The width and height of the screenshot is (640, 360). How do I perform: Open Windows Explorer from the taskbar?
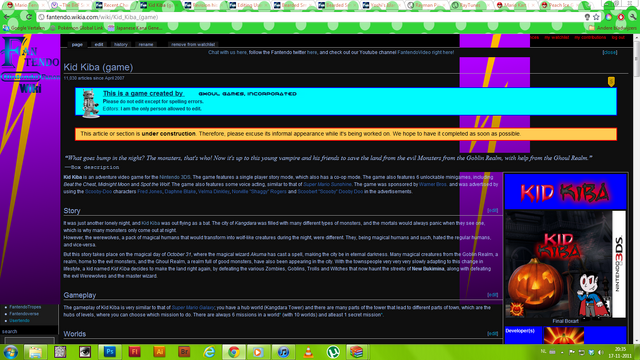(36, 352)
